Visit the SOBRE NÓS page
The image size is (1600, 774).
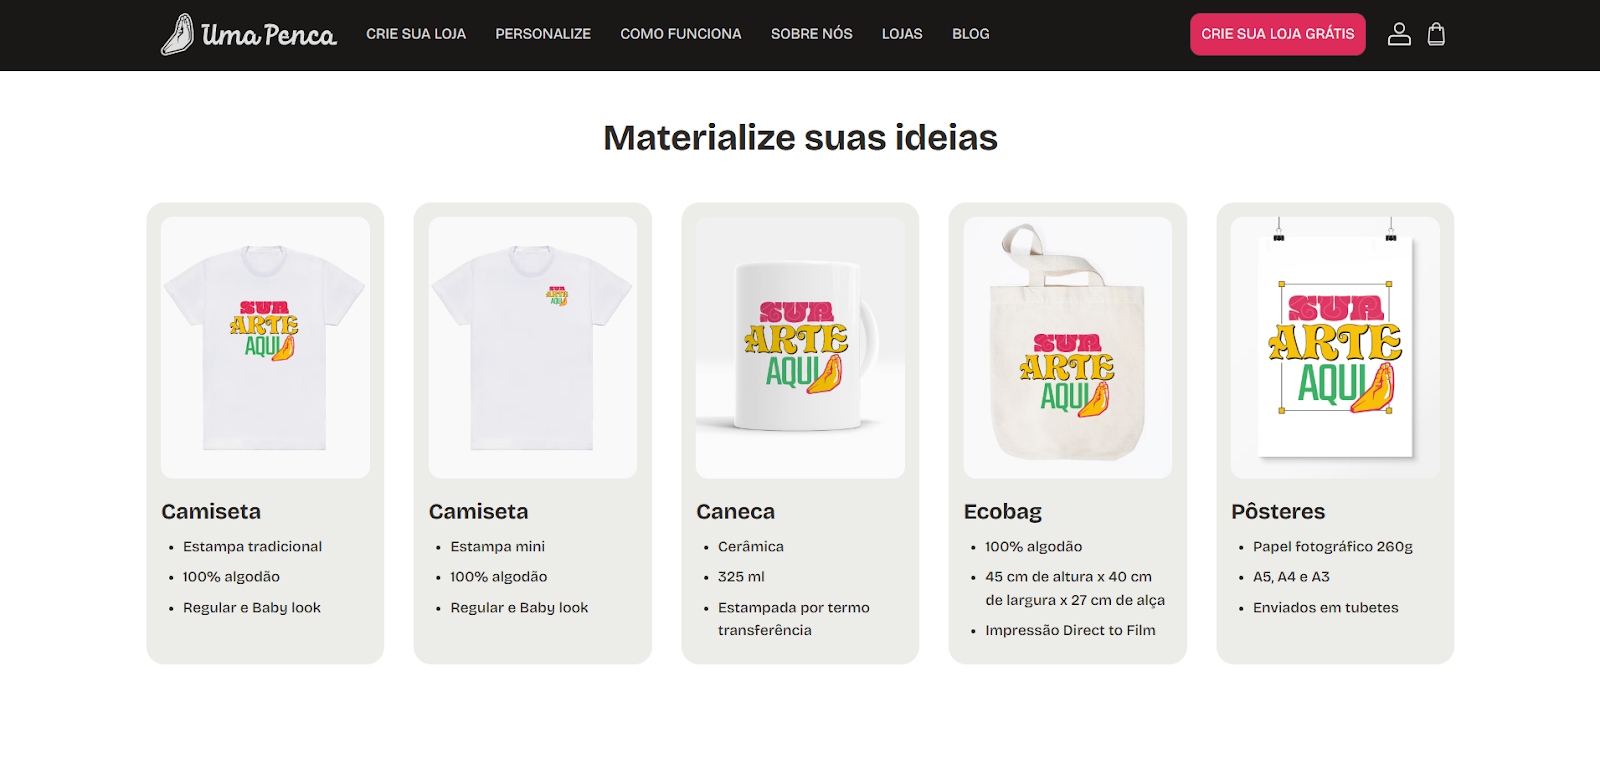click(812, 34)
